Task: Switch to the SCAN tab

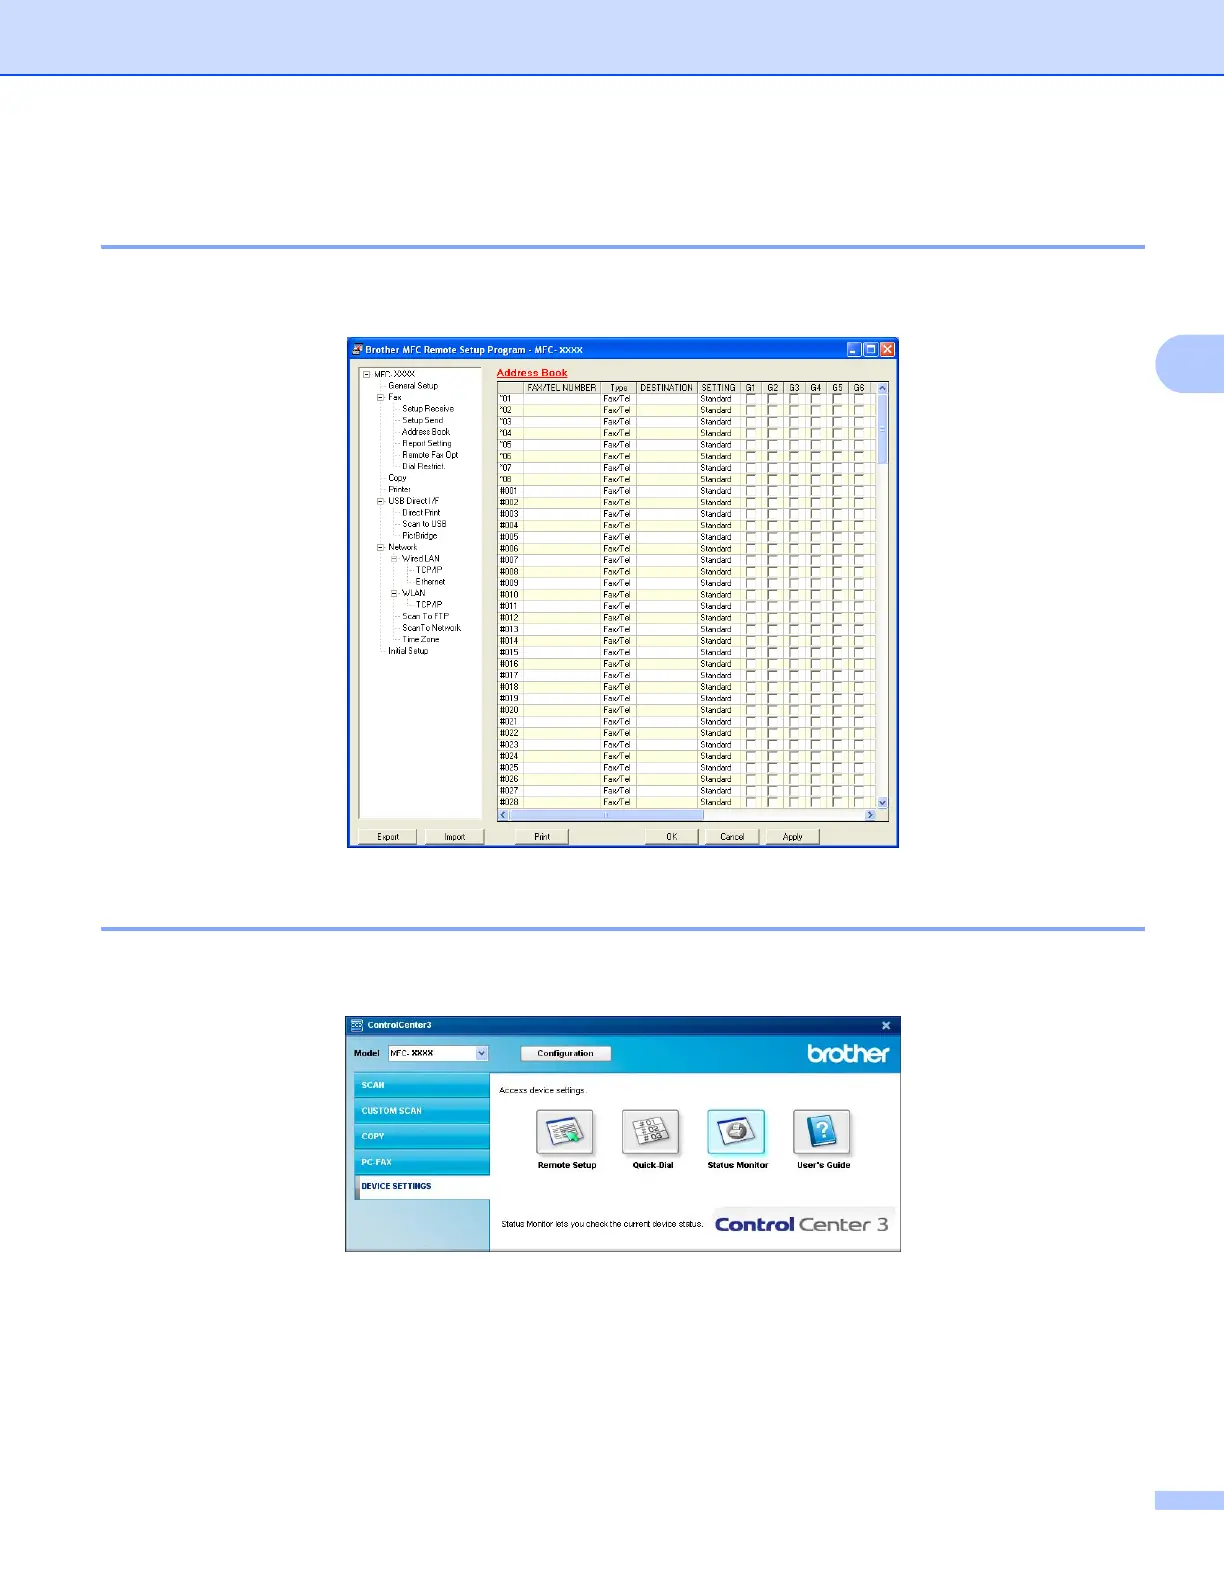Action: click(422, 1085)
